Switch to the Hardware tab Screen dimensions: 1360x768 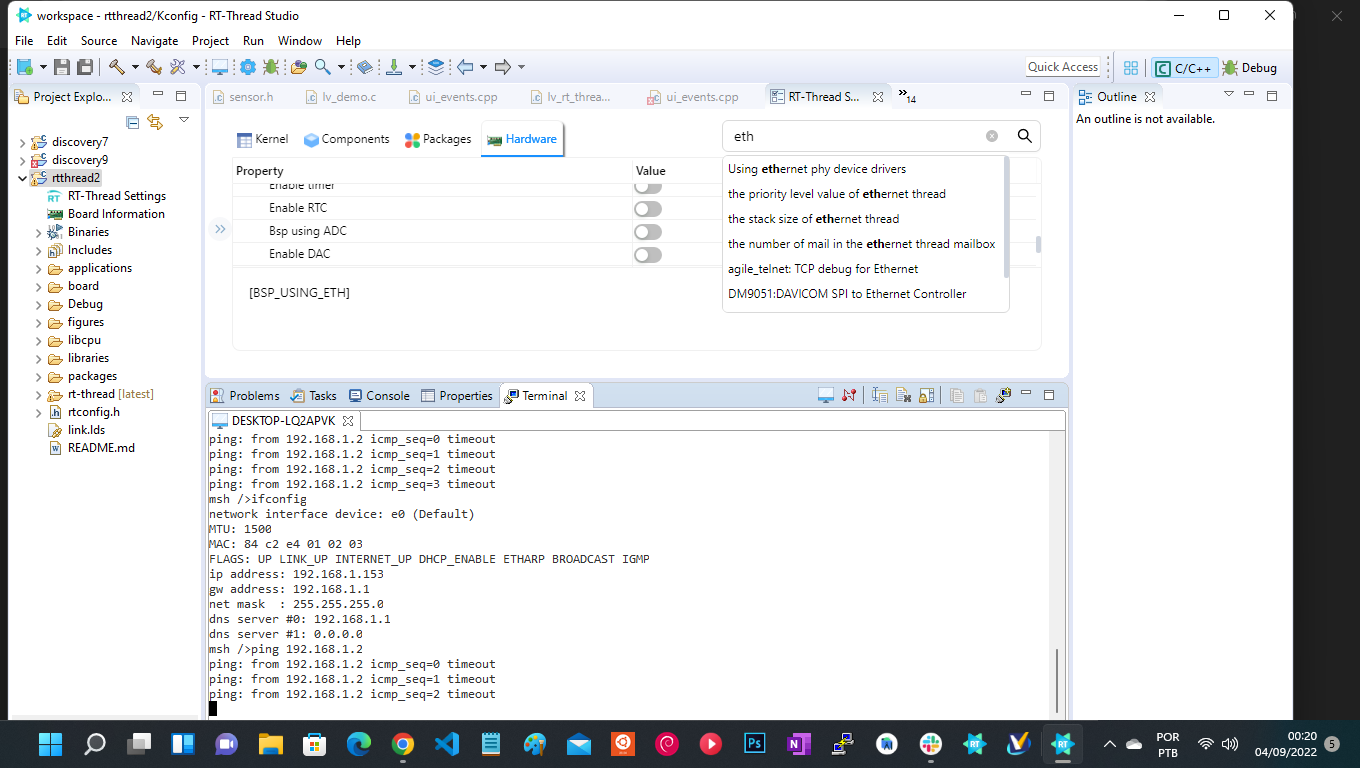click(x=521, y=139)
